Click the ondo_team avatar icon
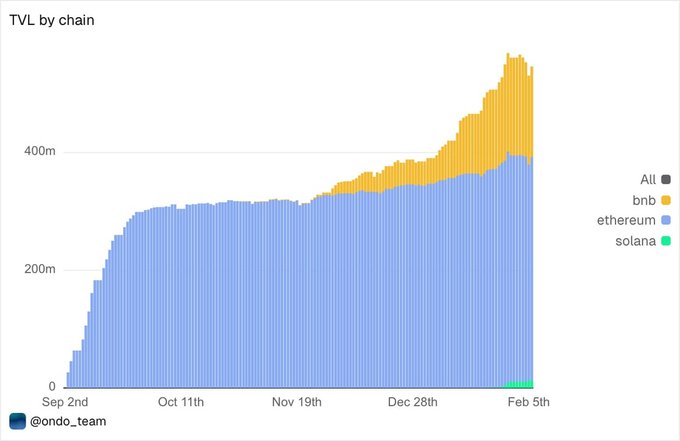Image resolution: width=680 pixels, height=441 pixels. pos(17,421)
